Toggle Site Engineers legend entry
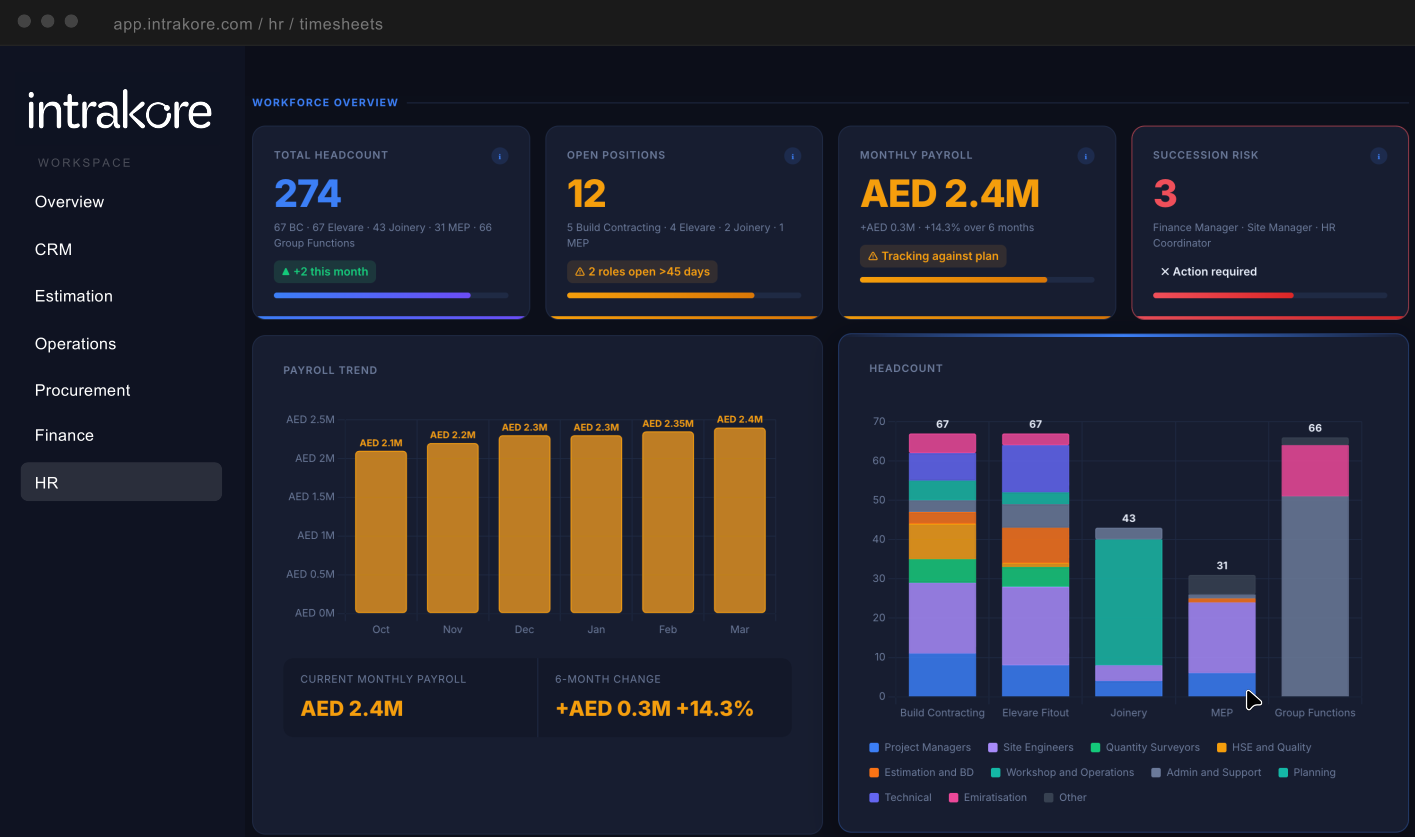Image resolution: width=1415 pixels, height=837 pixels. (x=1030, y=748)
